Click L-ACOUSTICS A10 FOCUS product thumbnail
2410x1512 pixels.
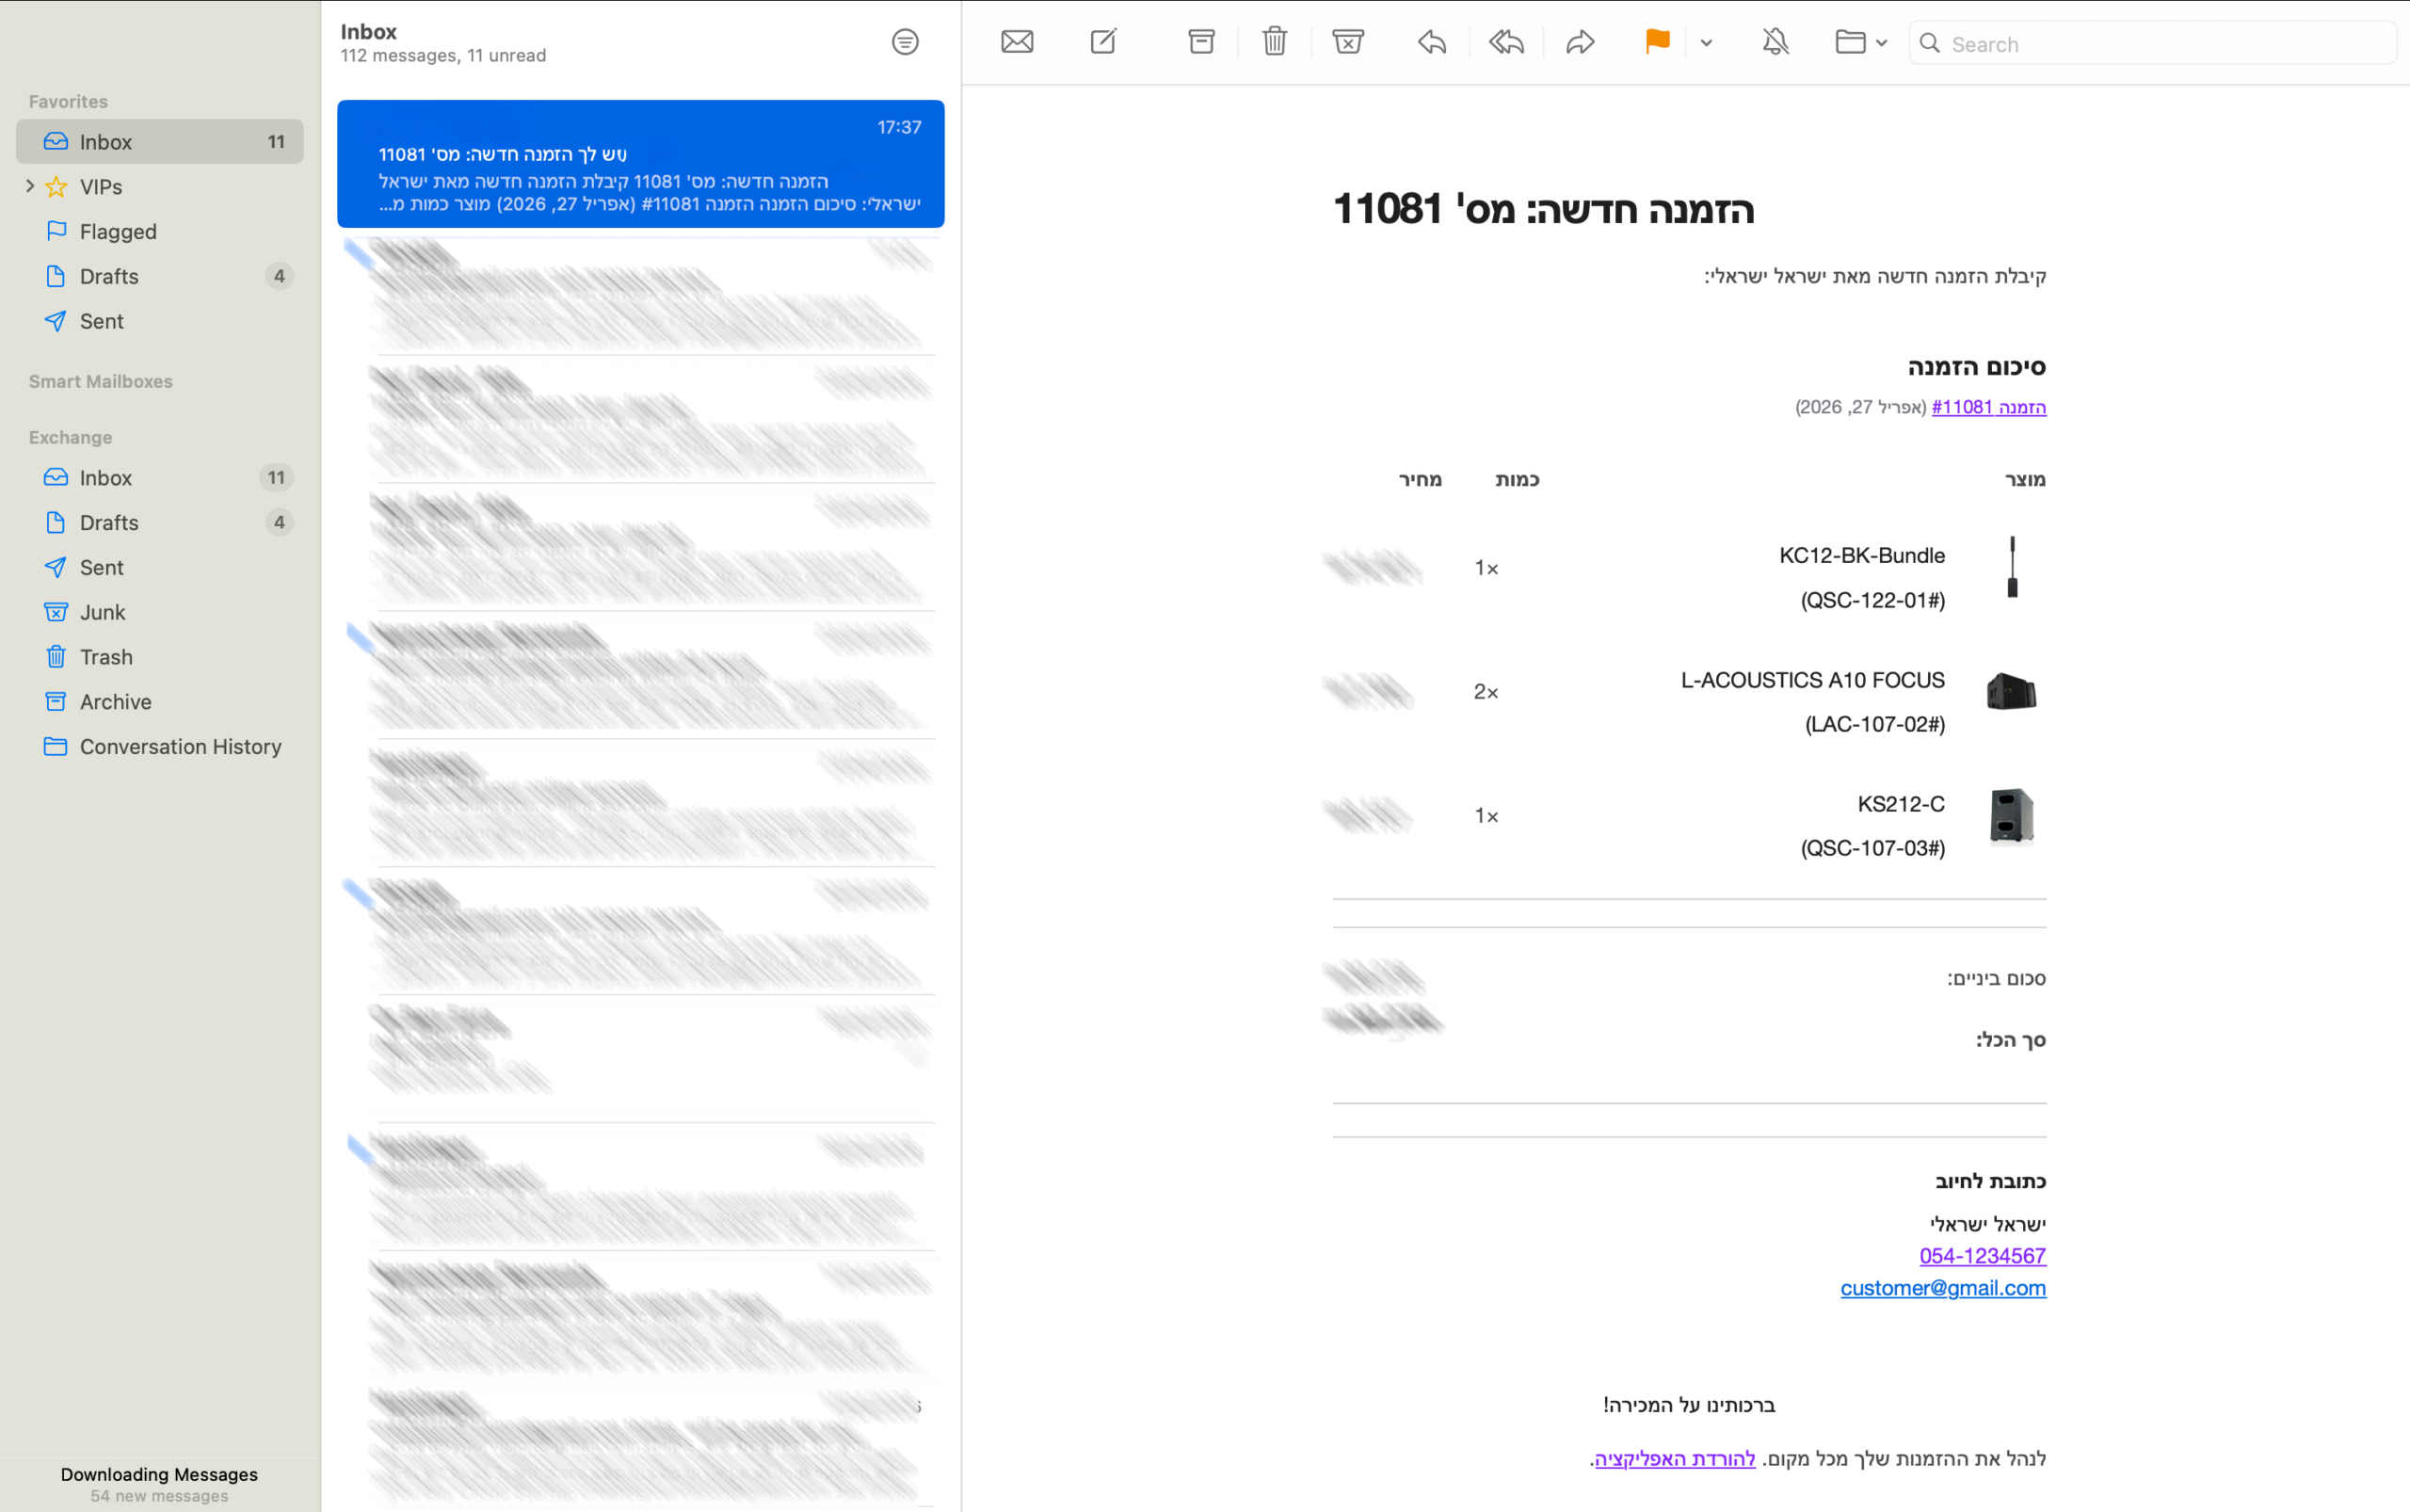coord(2011,692)
